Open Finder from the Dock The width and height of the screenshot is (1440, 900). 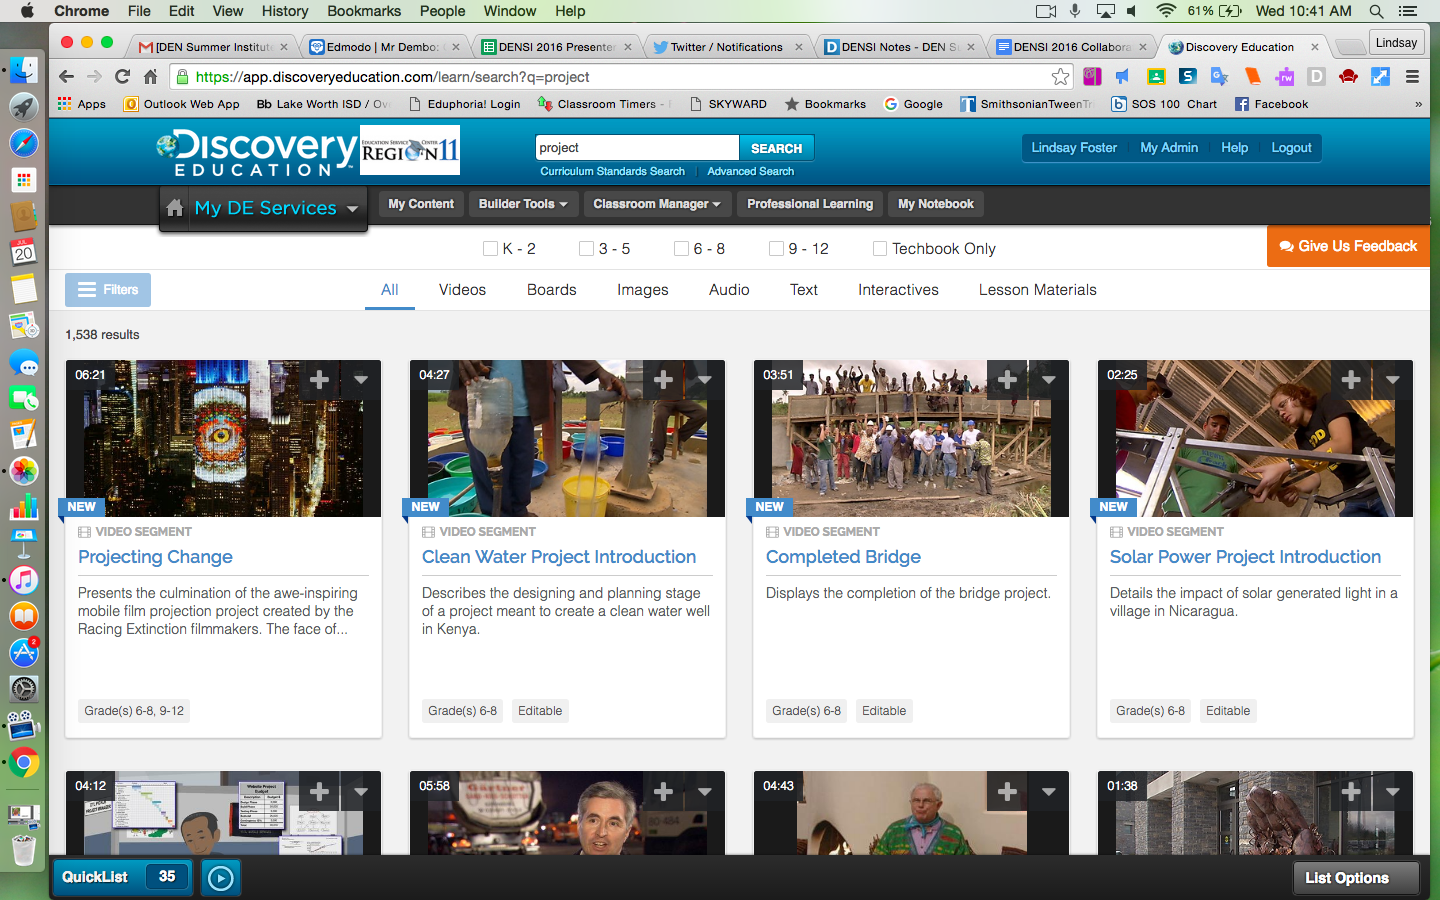tap(24, 70)
